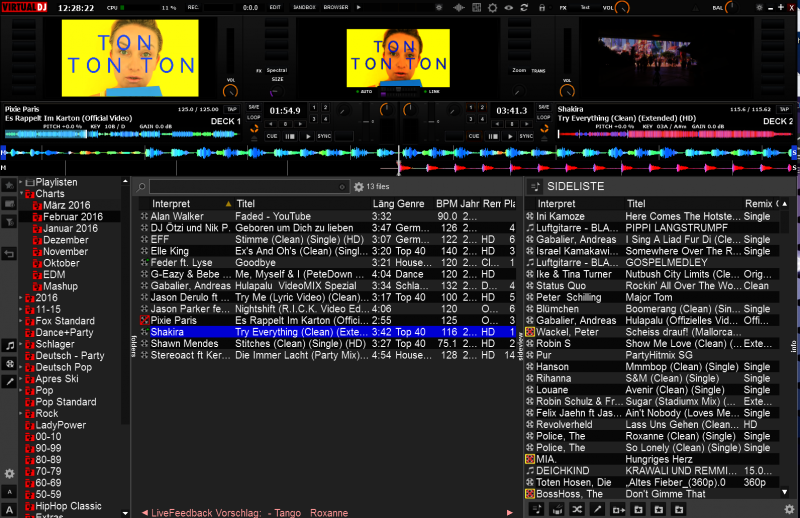Click the browser options gear beside 13 files

point(359,187)
